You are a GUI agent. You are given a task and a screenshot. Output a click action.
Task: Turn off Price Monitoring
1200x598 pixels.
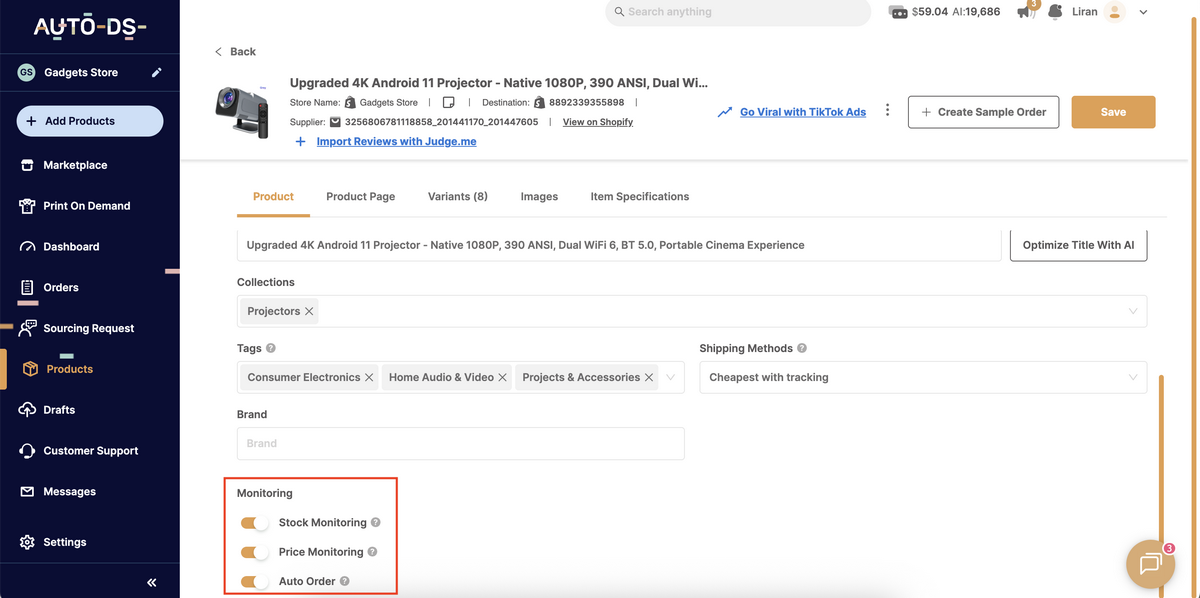(x=254, y=551)
